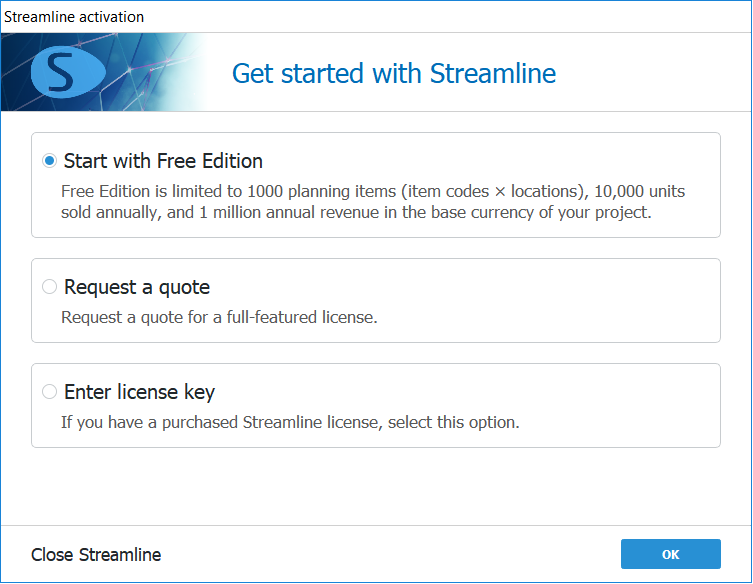The width and height of the screenshot is (753, 584).
Task: Click the "Get started with Streamline" heading
Action: click(x=394, y=73)
